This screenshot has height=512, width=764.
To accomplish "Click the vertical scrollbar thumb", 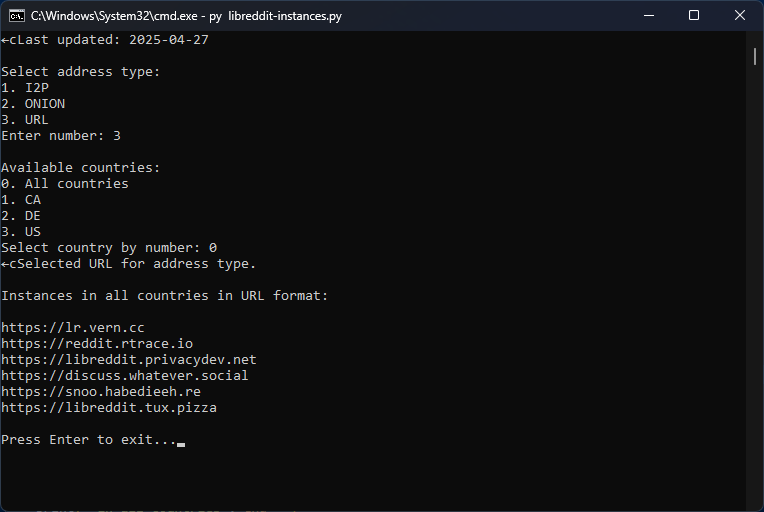I will (x=755, y=56).
